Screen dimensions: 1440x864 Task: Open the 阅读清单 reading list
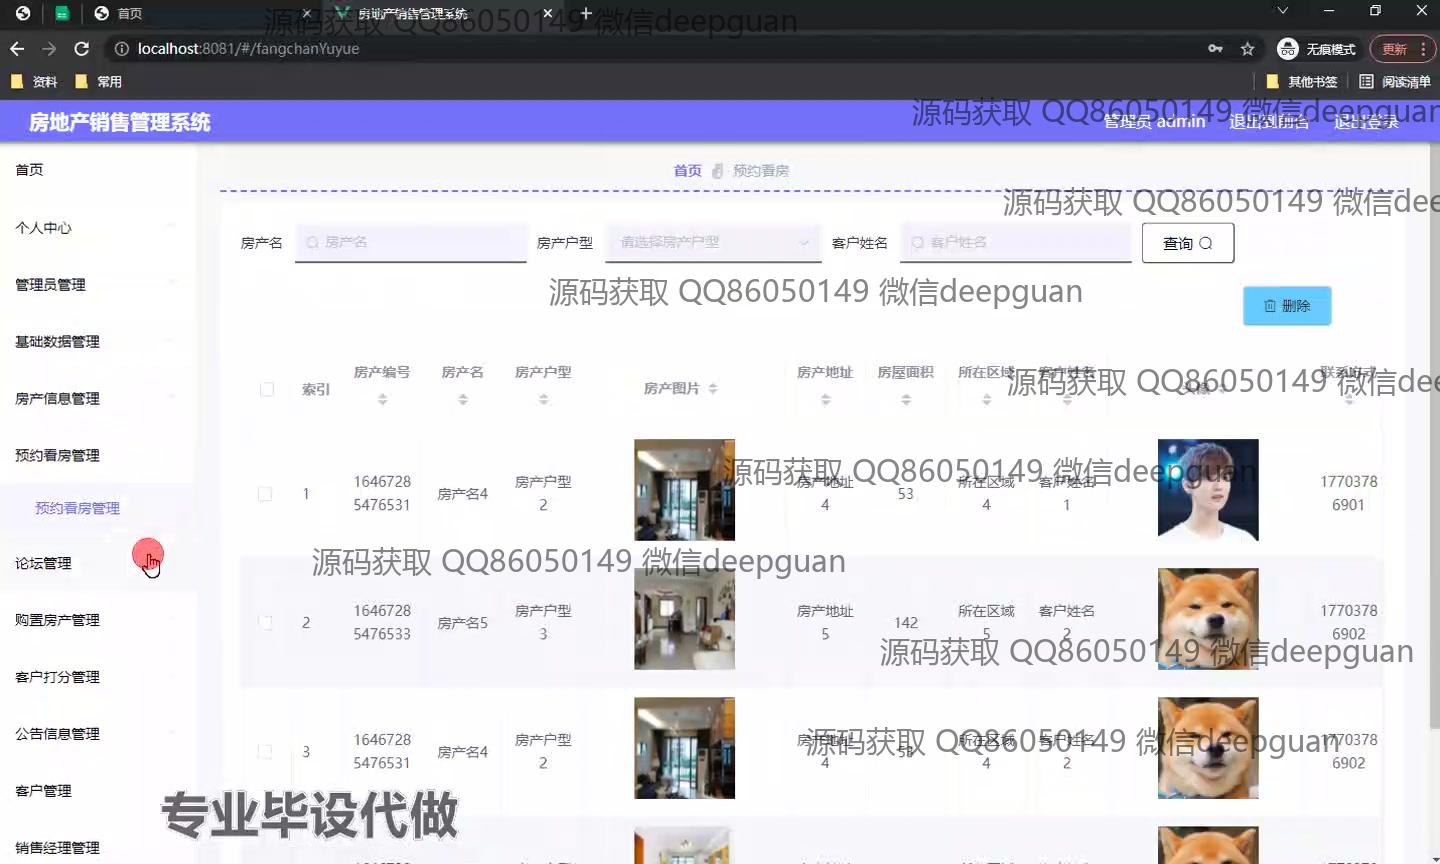click(x=1395, y=82)
